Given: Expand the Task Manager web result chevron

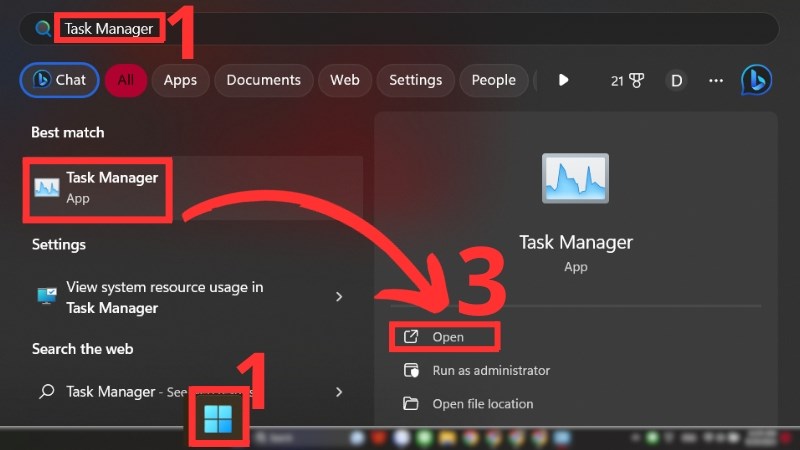Looking at the screenshot, I should click(339, 392).
